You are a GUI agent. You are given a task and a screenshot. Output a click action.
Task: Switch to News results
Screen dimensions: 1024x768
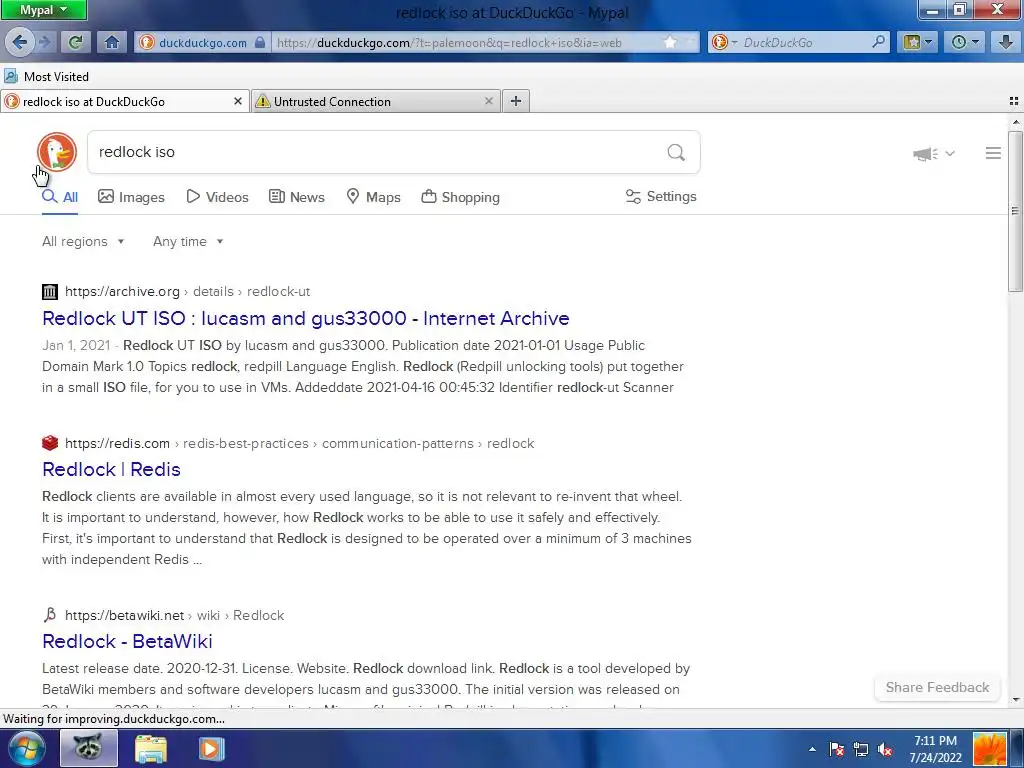pyautogui.click(x=296, y=197)
